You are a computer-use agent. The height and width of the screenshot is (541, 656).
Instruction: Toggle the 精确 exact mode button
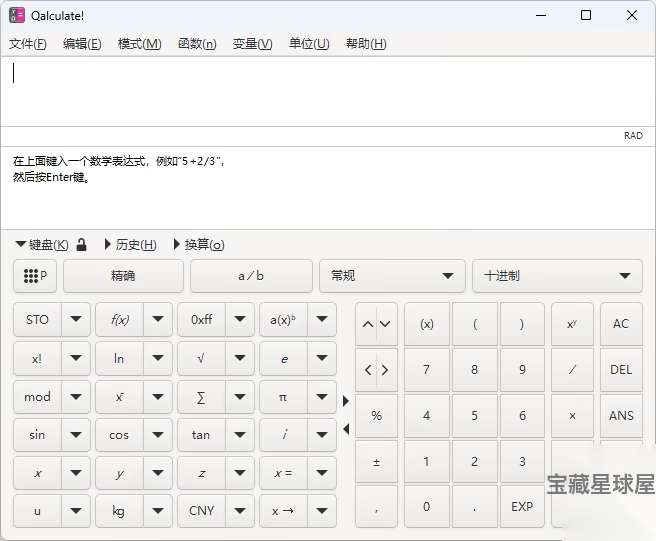[x=123, y=276]
